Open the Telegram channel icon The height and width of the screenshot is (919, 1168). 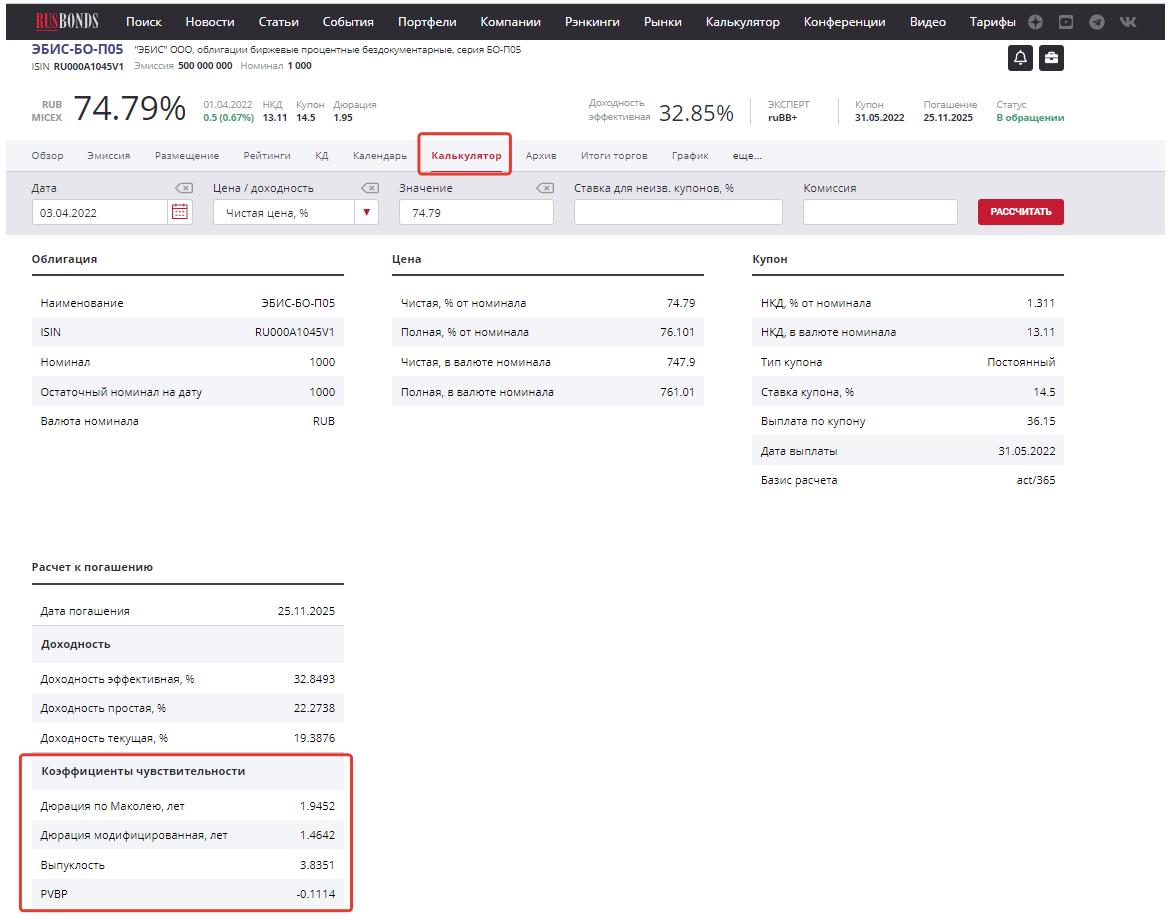pos(1097,22)
